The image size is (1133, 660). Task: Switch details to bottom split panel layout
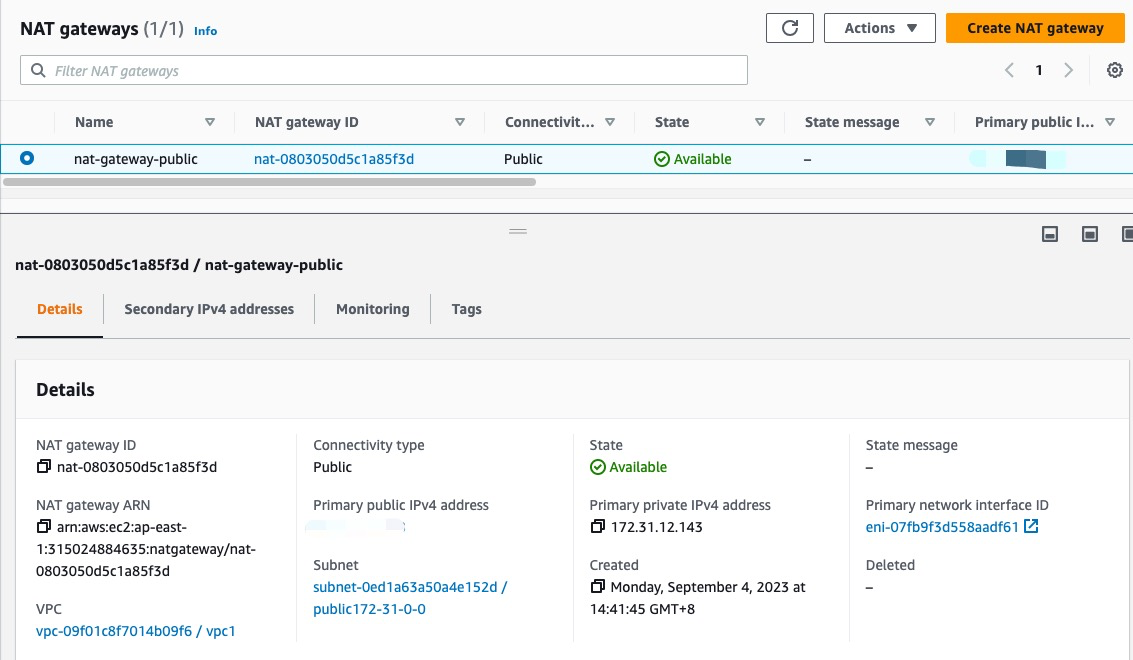[x=1049, y=233]
